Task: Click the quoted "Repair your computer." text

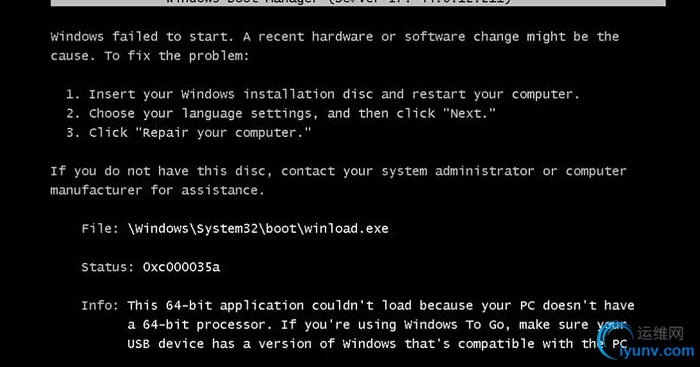Action: point(223,133)
